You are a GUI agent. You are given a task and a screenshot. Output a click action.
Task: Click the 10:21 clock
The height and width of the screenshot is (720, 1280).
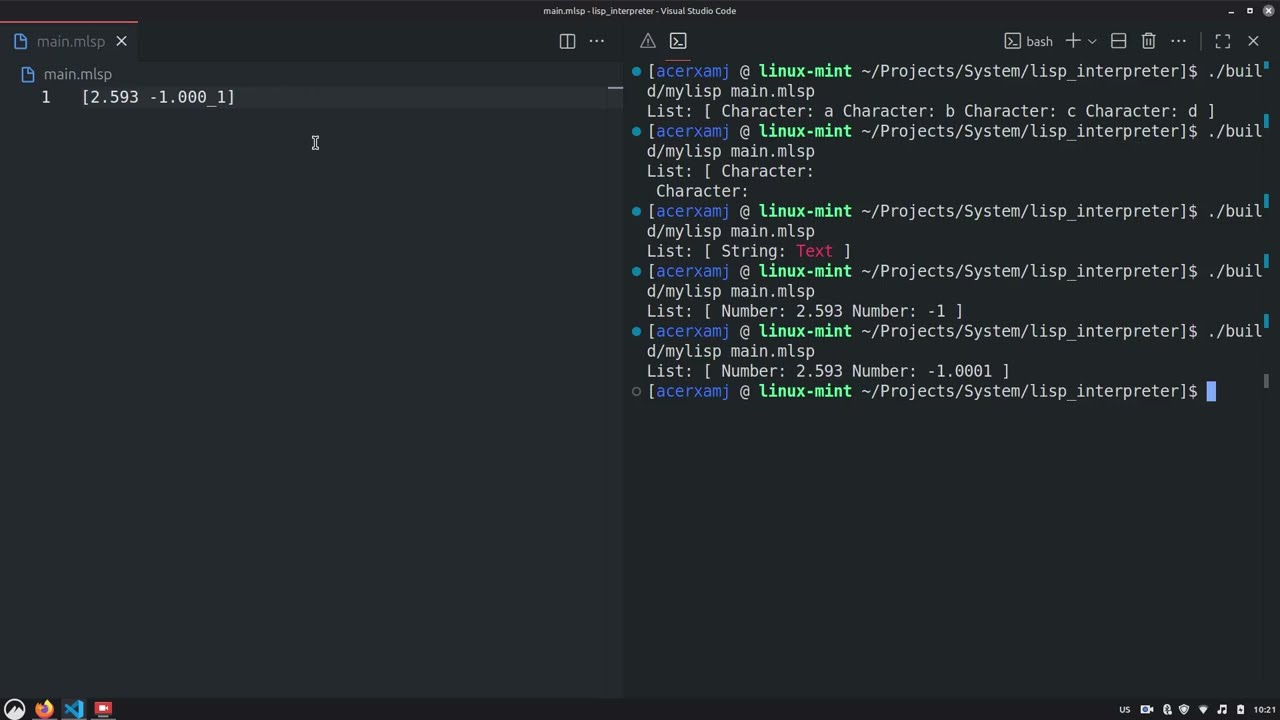[x=1264, y=710]
